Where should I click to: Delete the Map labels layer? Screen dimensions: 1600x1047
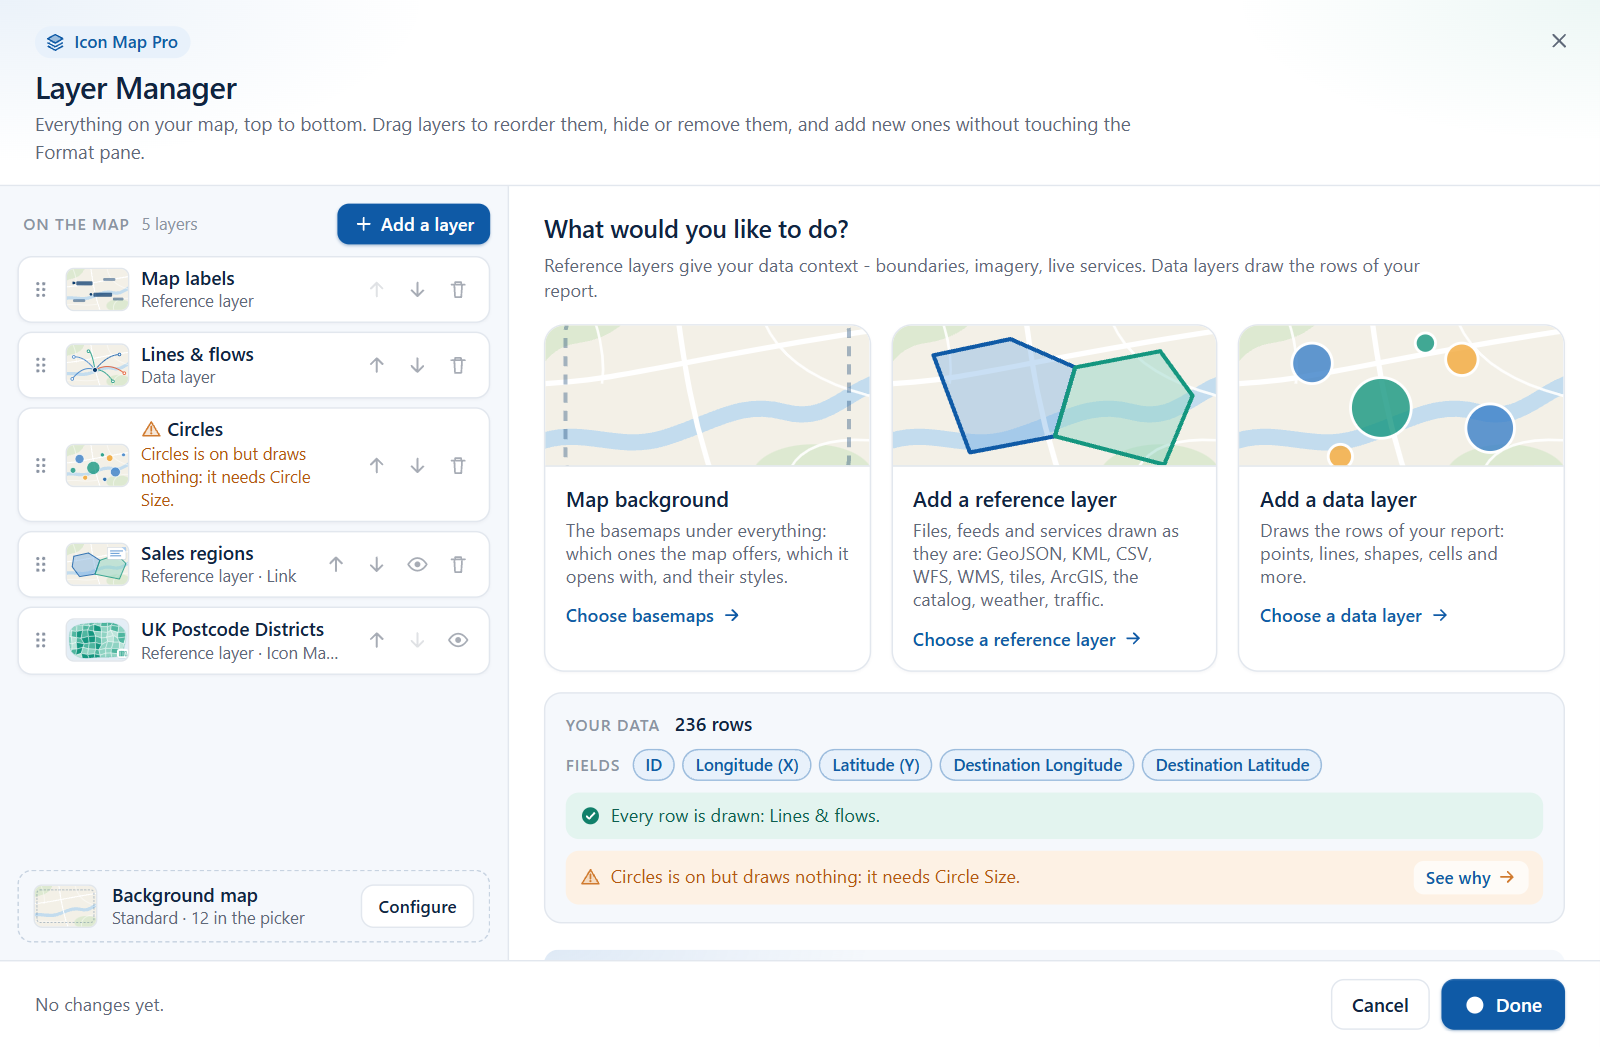(458, 290)
